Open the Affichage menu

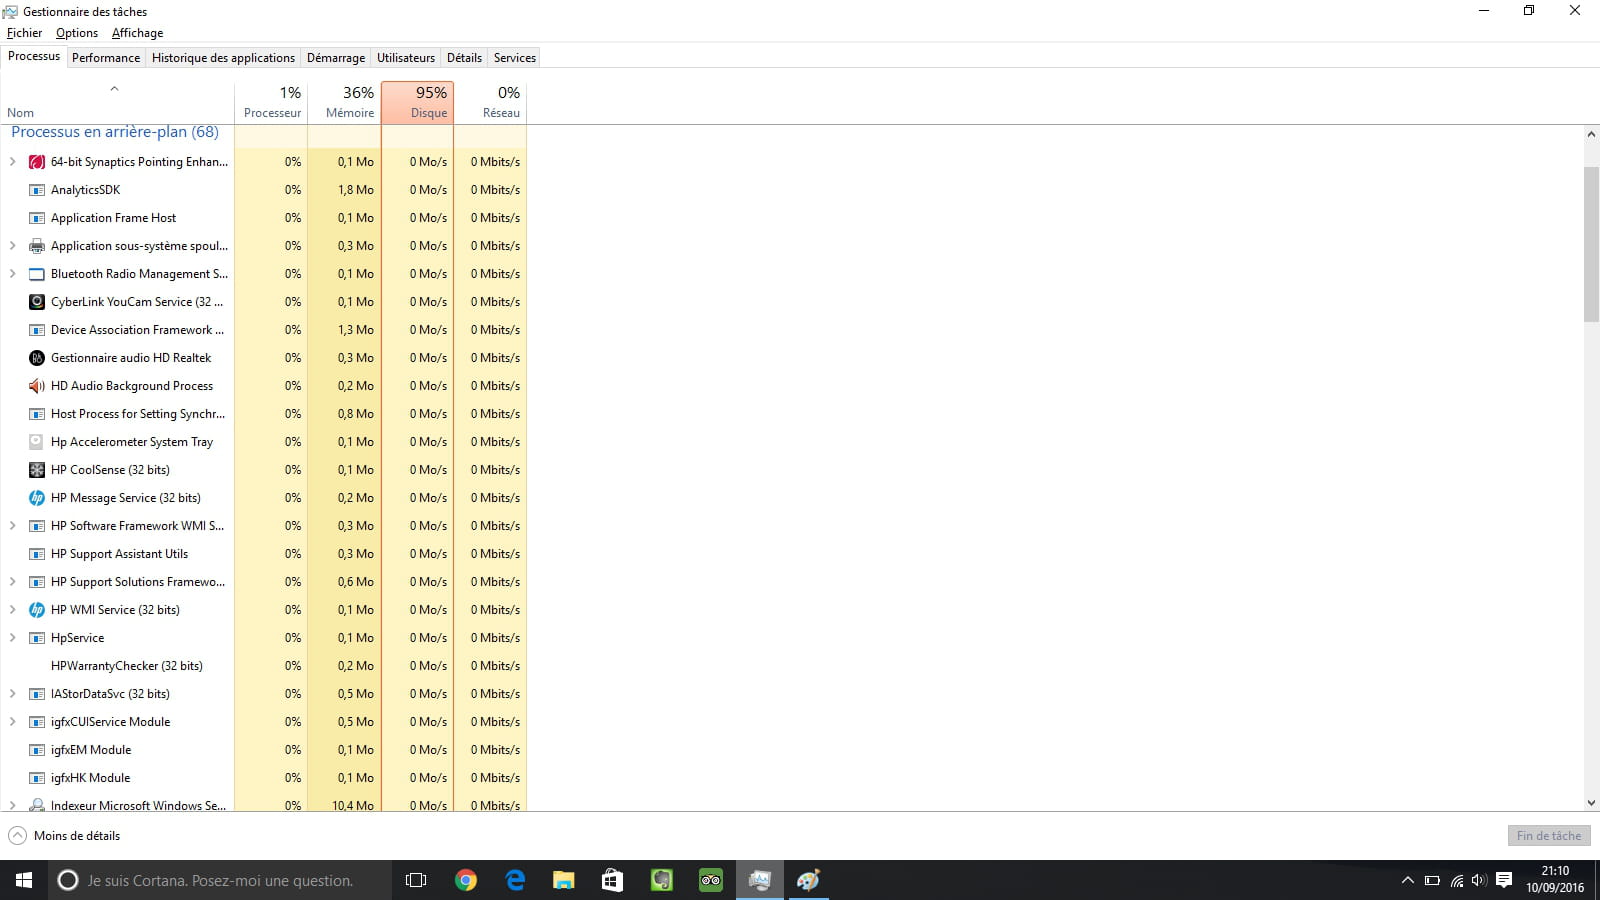point(137,33)
